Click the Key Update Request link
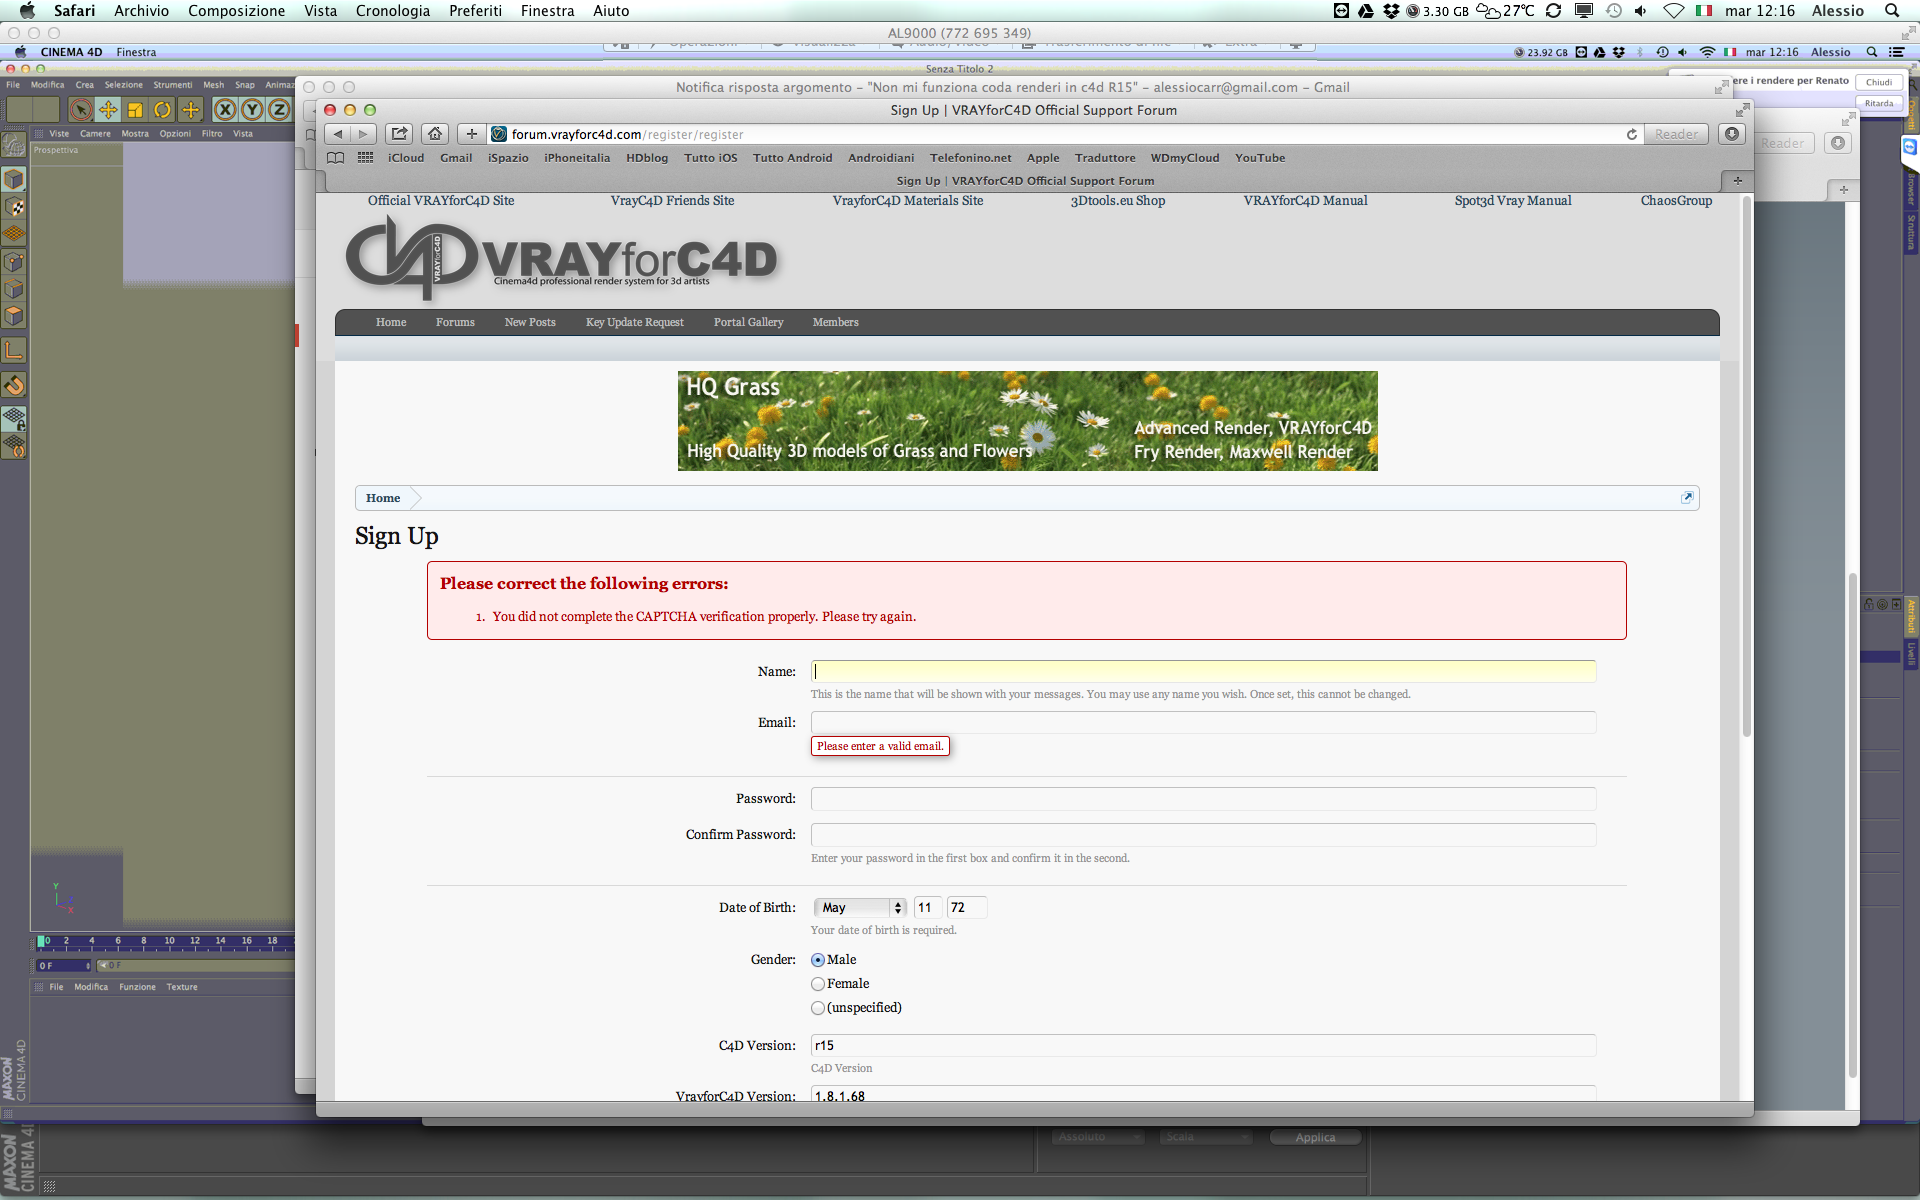The height and width of the screenshot is (1200, 1920). (x=634, y=322)
